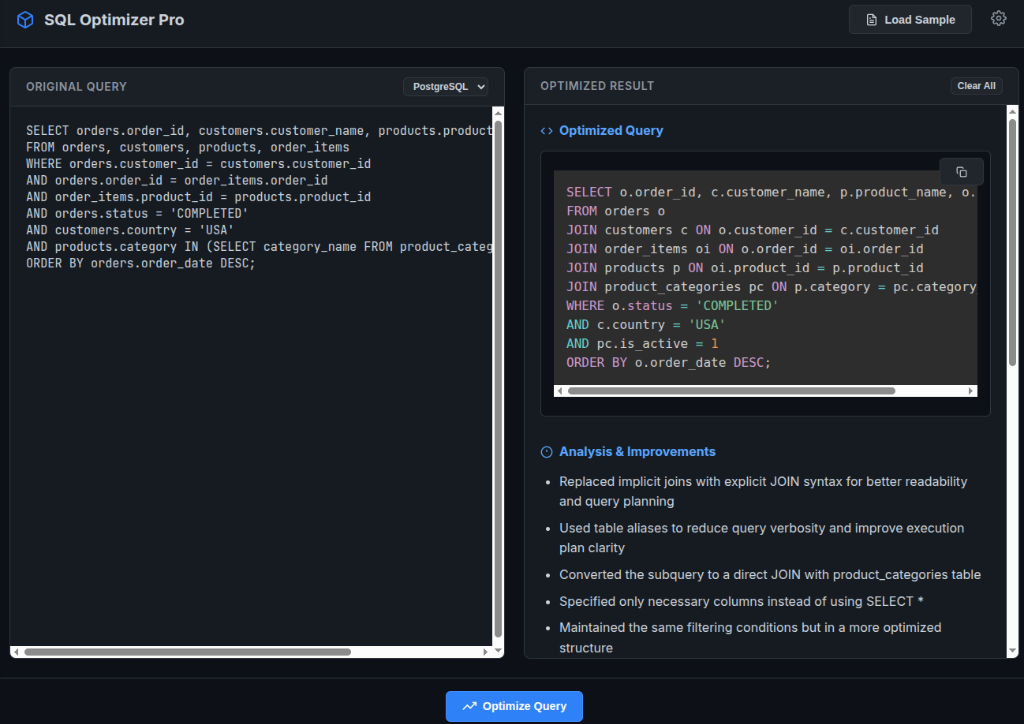1024x724 pixels.
Task: Click the OPTIMIZED RESULT panel heading
Action: pos(597,86)
